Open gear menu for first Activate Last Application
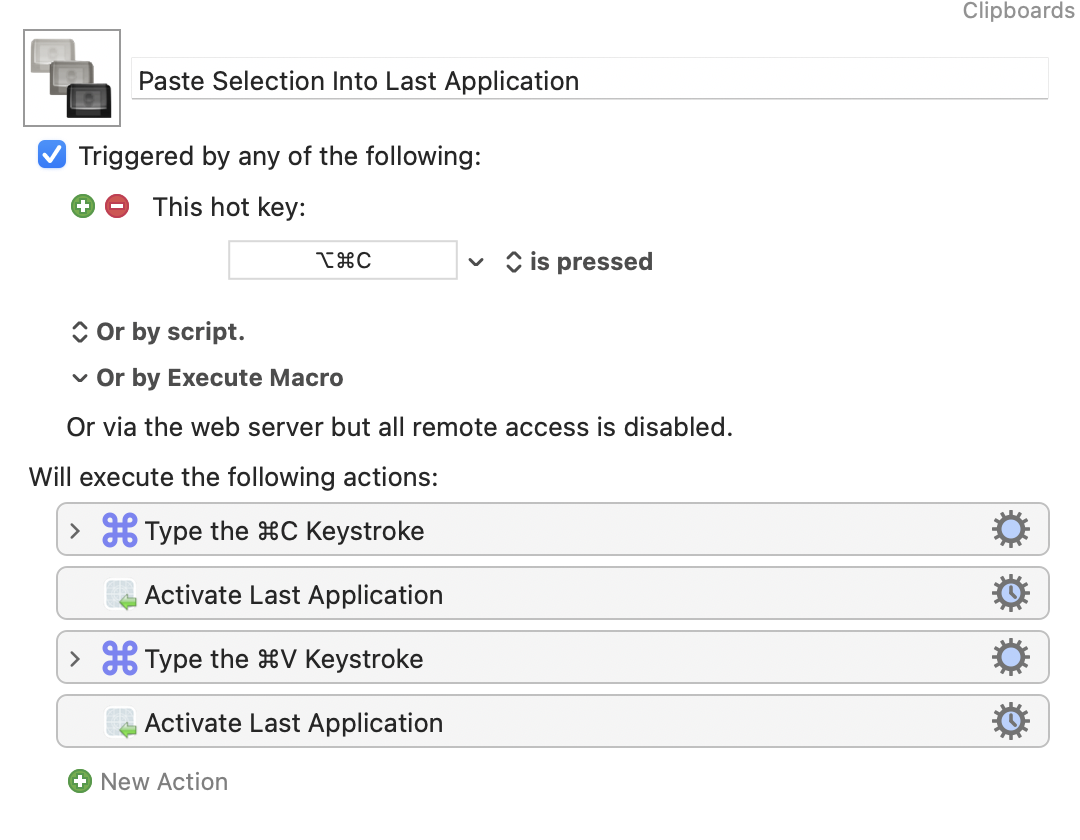The image size is (1080, 840). coord(1010,594)
